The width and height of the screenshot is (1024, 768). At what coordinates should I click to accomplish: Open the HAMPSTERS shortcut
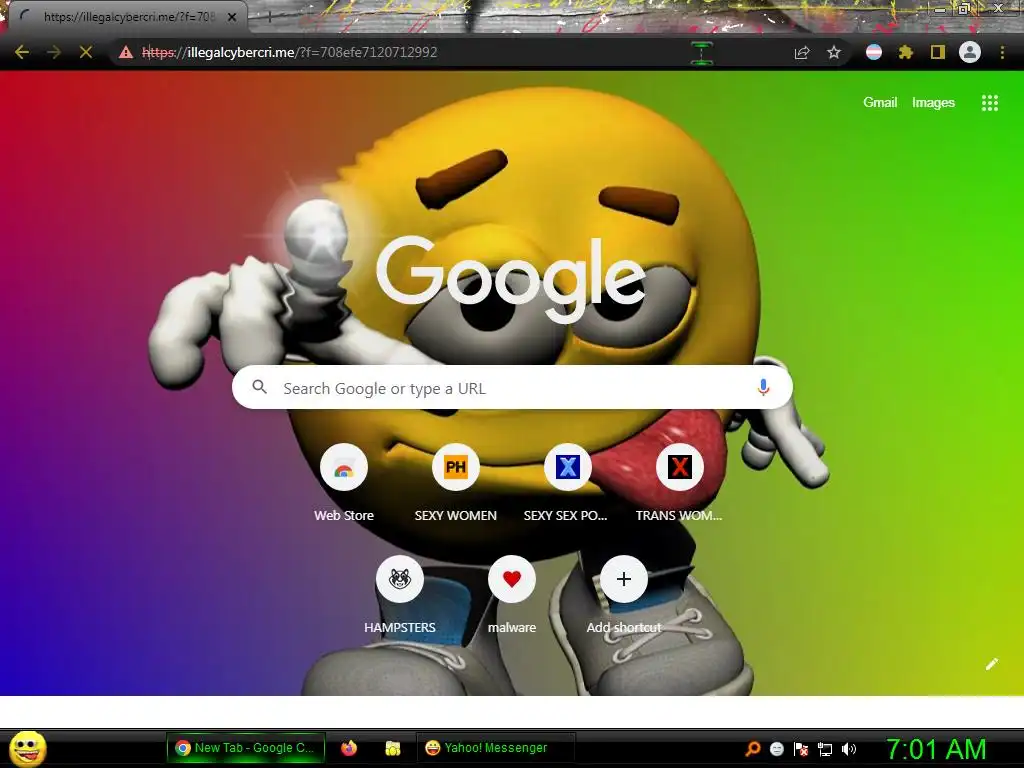coord(400,594)
